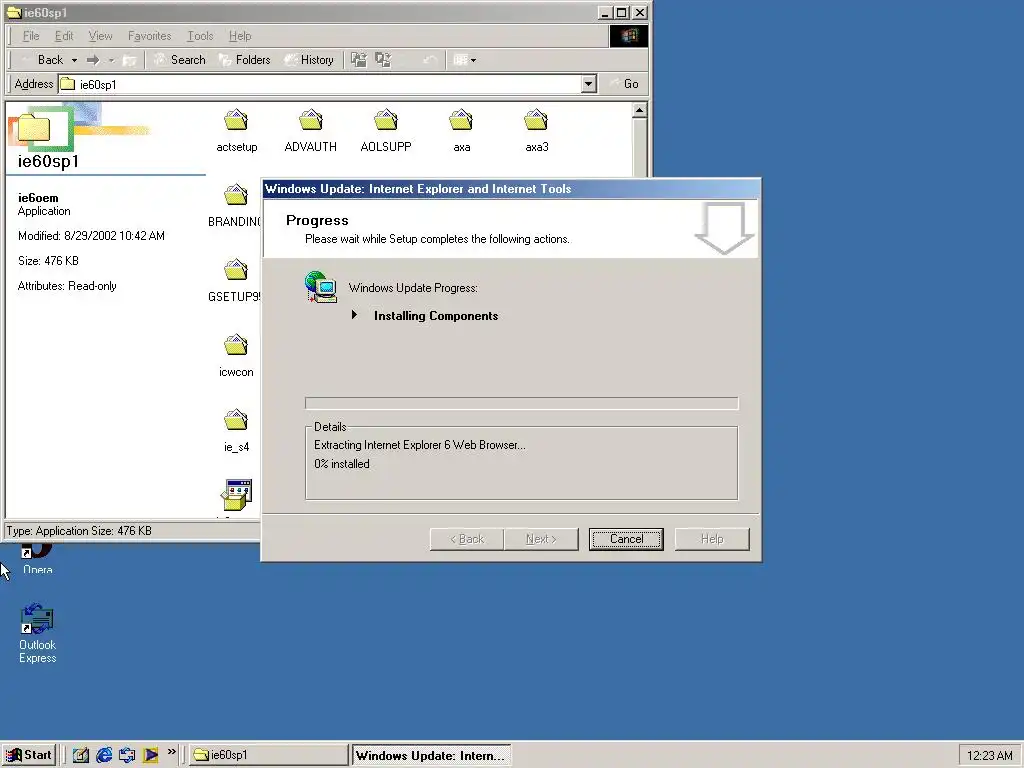Open the Favorites menu
This screenshot has height=768, width=1024.
tap(149, 36)
